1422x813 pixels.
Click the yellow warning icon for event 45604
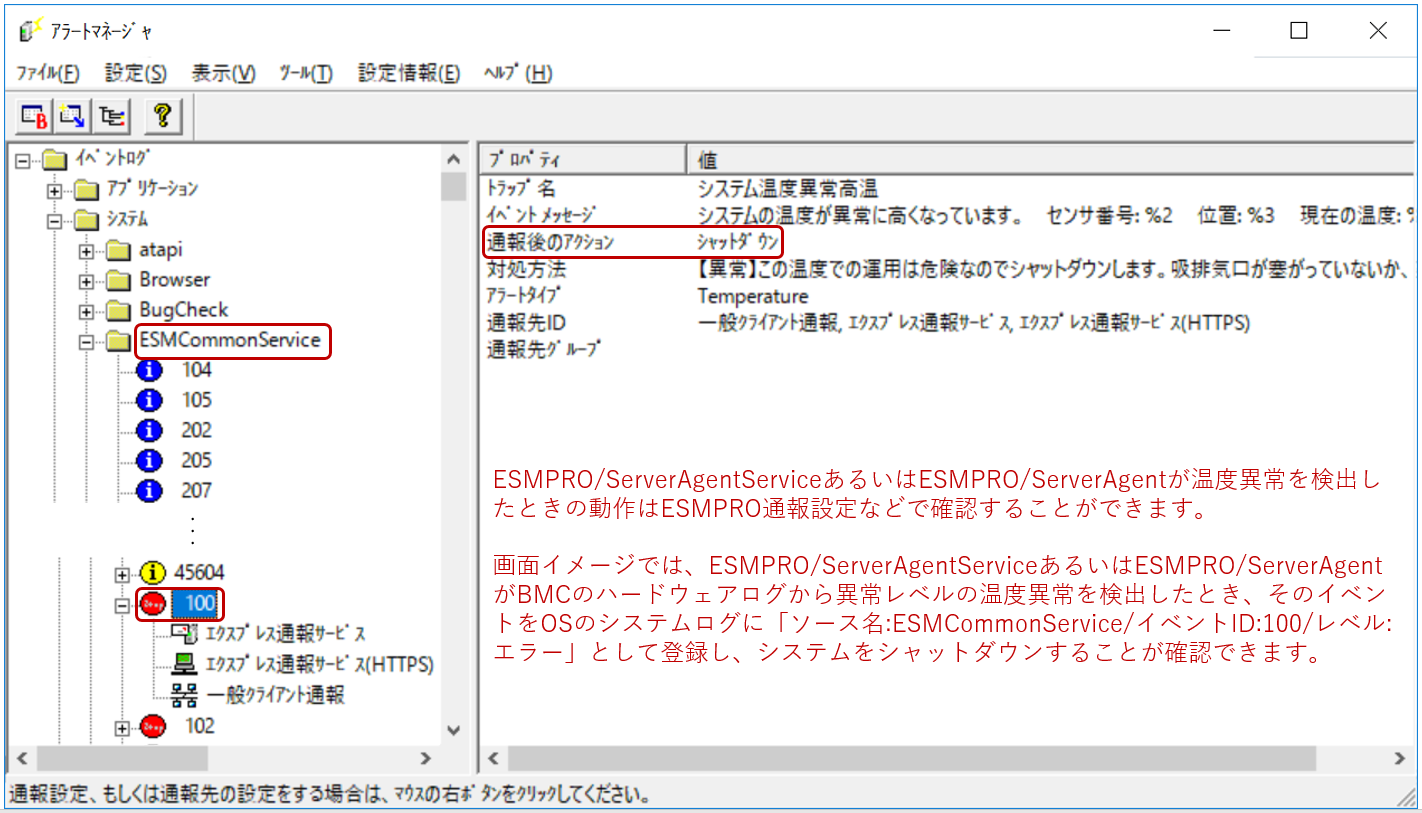tap(152, 573)
